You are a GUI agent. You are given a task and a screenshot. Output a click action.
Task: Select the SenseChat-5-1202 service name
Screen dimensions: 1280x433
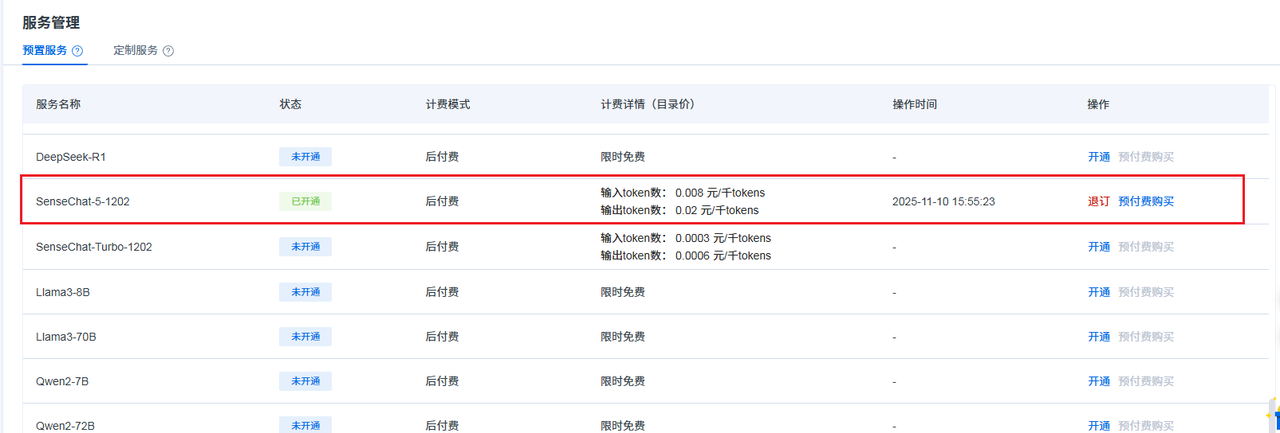click(82, 201)
